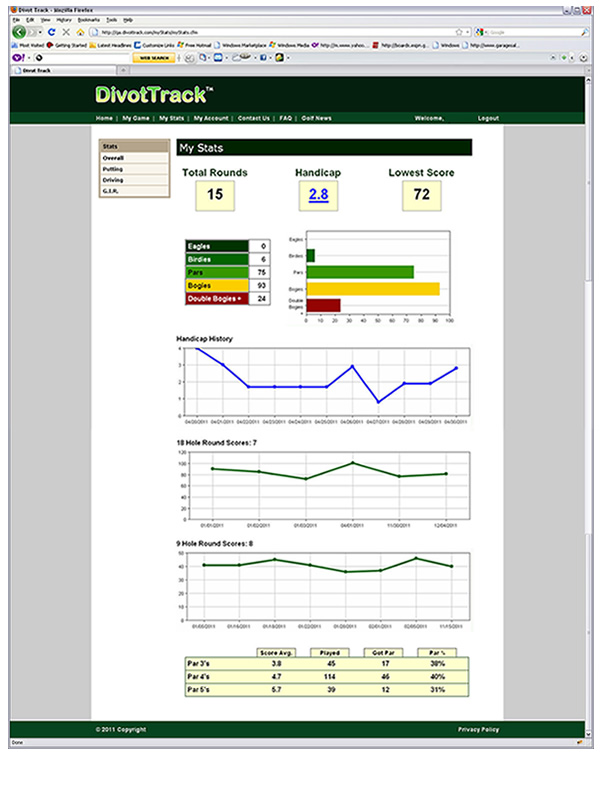Screen dimensions: 600x800
Task: Open the Bookmarks menu
Action: click(88, 20)
